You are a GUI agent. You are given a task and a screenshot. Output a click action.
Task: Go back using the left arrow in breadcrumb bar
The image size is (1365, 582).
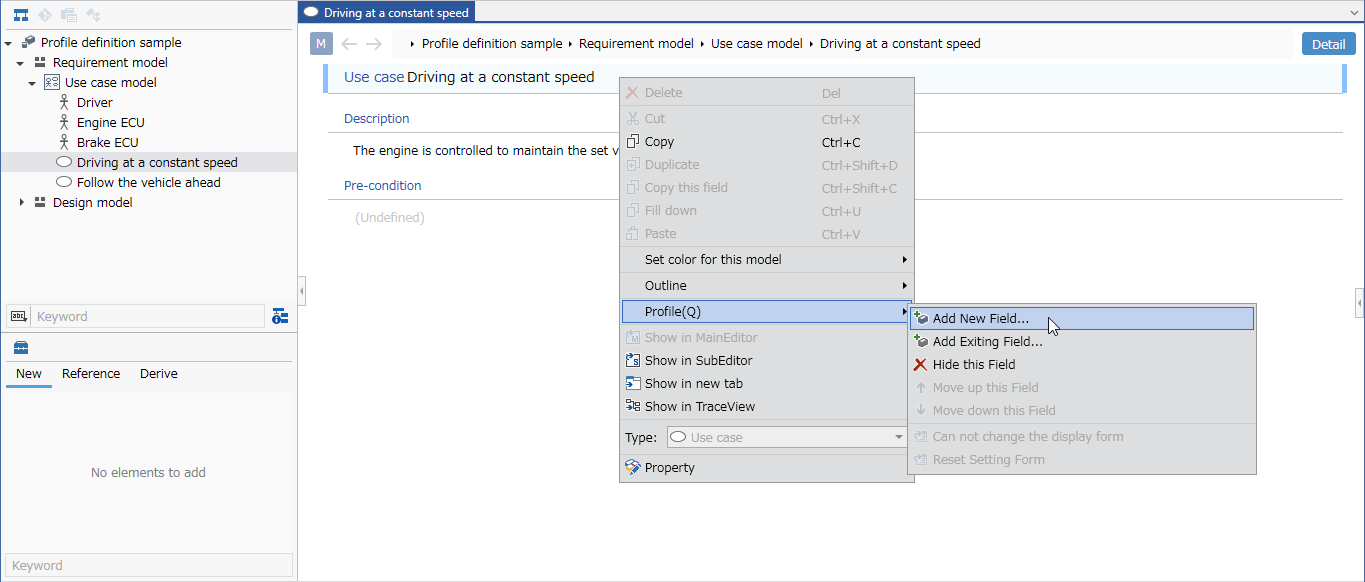(349, 44)
